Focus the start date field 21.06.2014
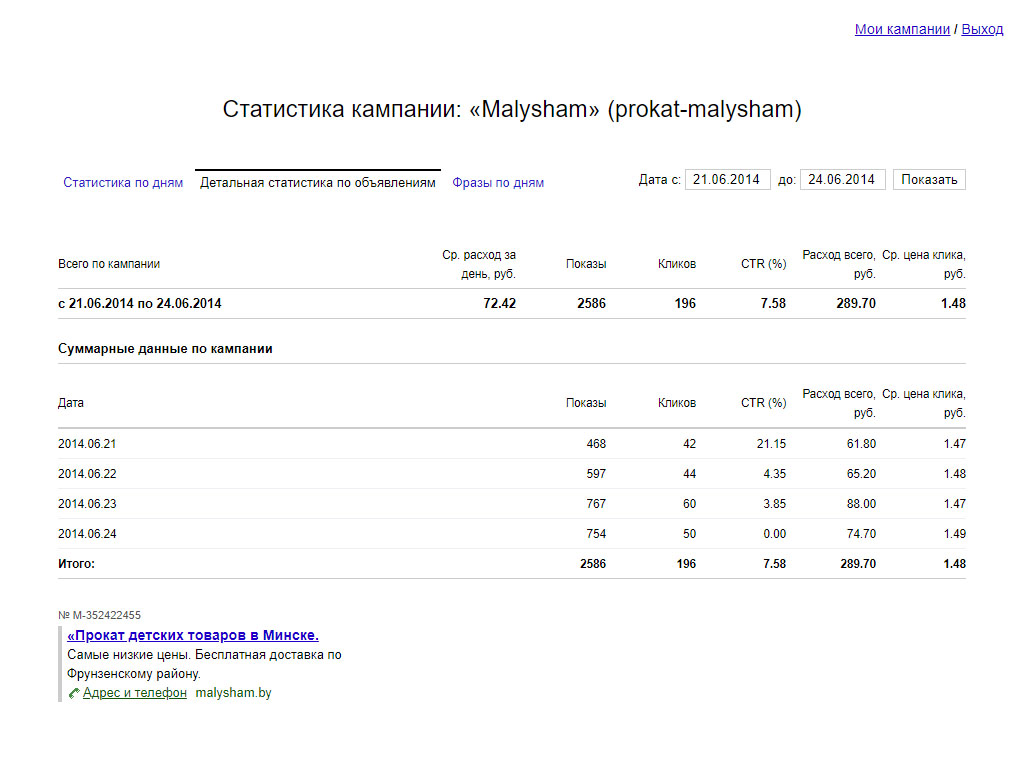Viewport: 1024px width, 768px height. [x=728, y=180]
